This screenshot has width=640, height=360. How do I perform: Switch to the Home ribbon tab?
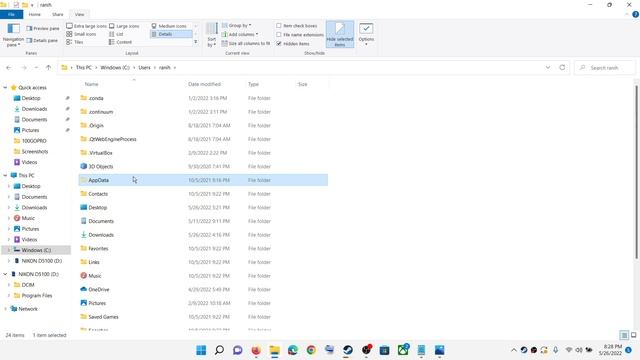point(35,14)
